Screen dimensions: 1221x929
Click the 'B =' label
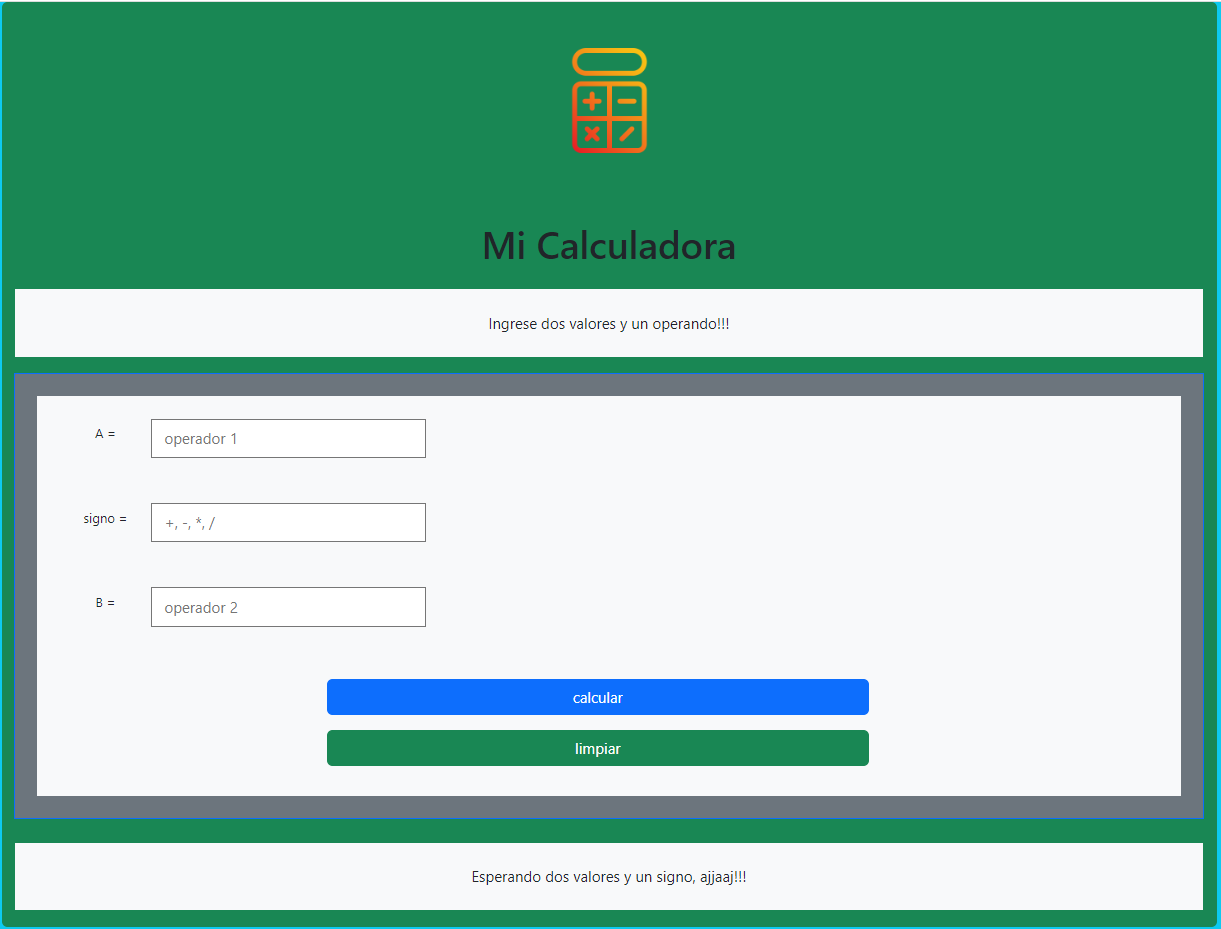(105, 603)
